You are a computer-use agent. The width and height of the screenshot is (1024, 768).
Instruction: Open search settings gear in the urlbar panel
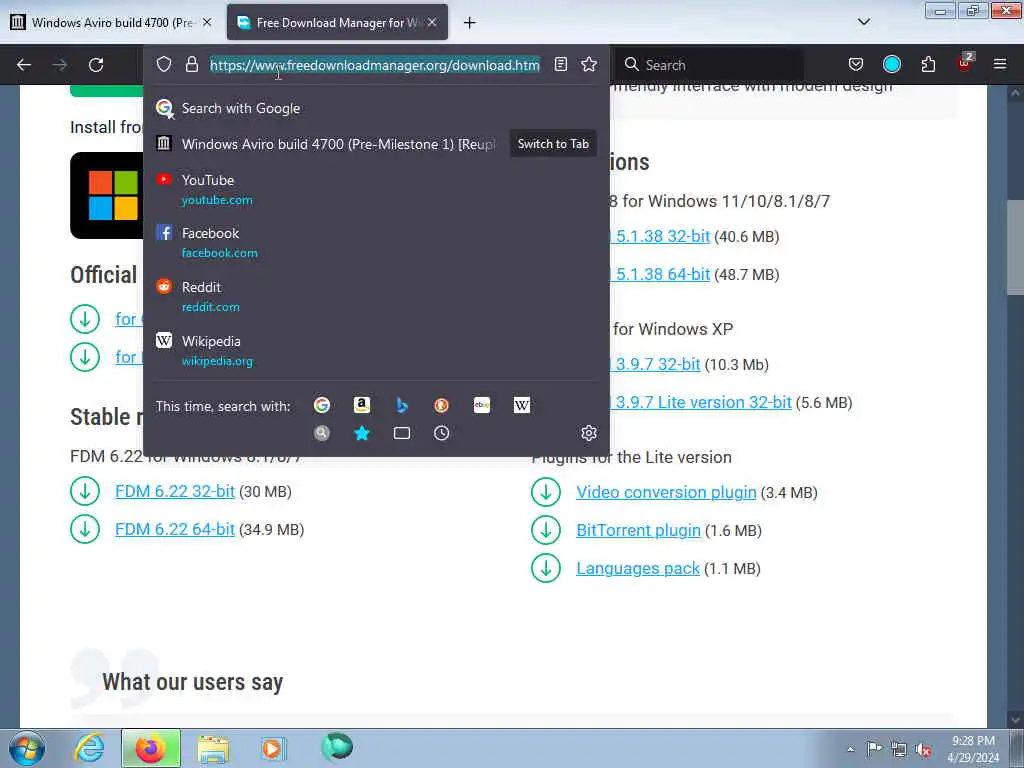[589, 433]
